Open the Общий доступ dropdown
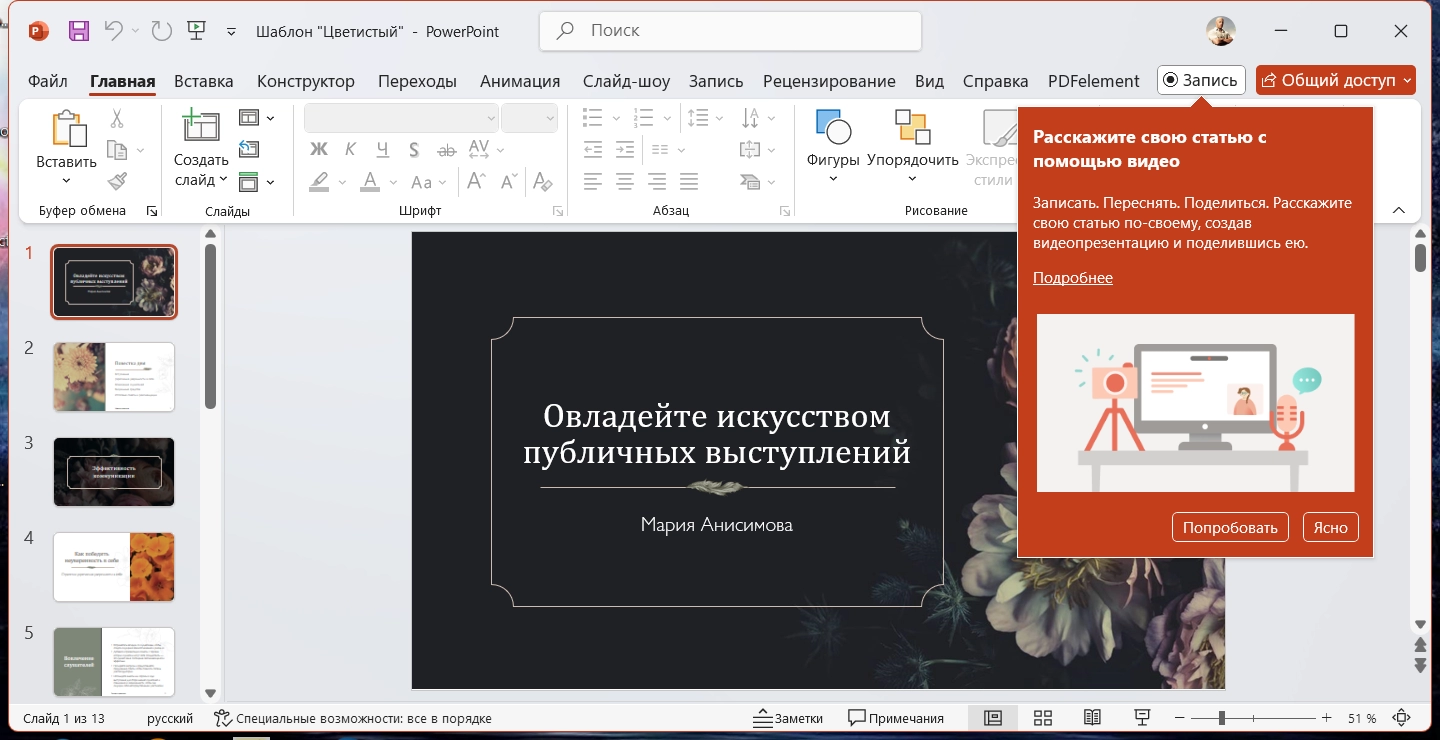Screen dimensions: 1440x740 (1408, 81)
